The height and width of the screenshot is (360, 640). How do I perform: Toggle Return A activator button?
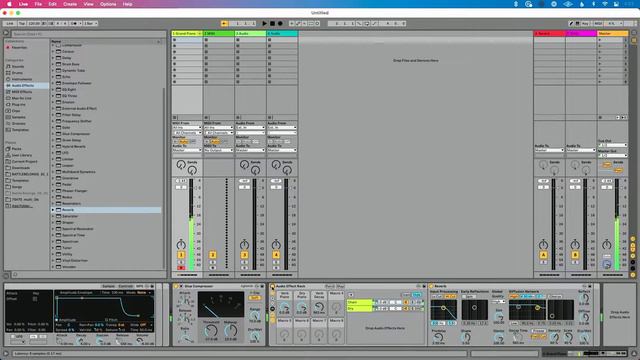(x=543, y=255)
